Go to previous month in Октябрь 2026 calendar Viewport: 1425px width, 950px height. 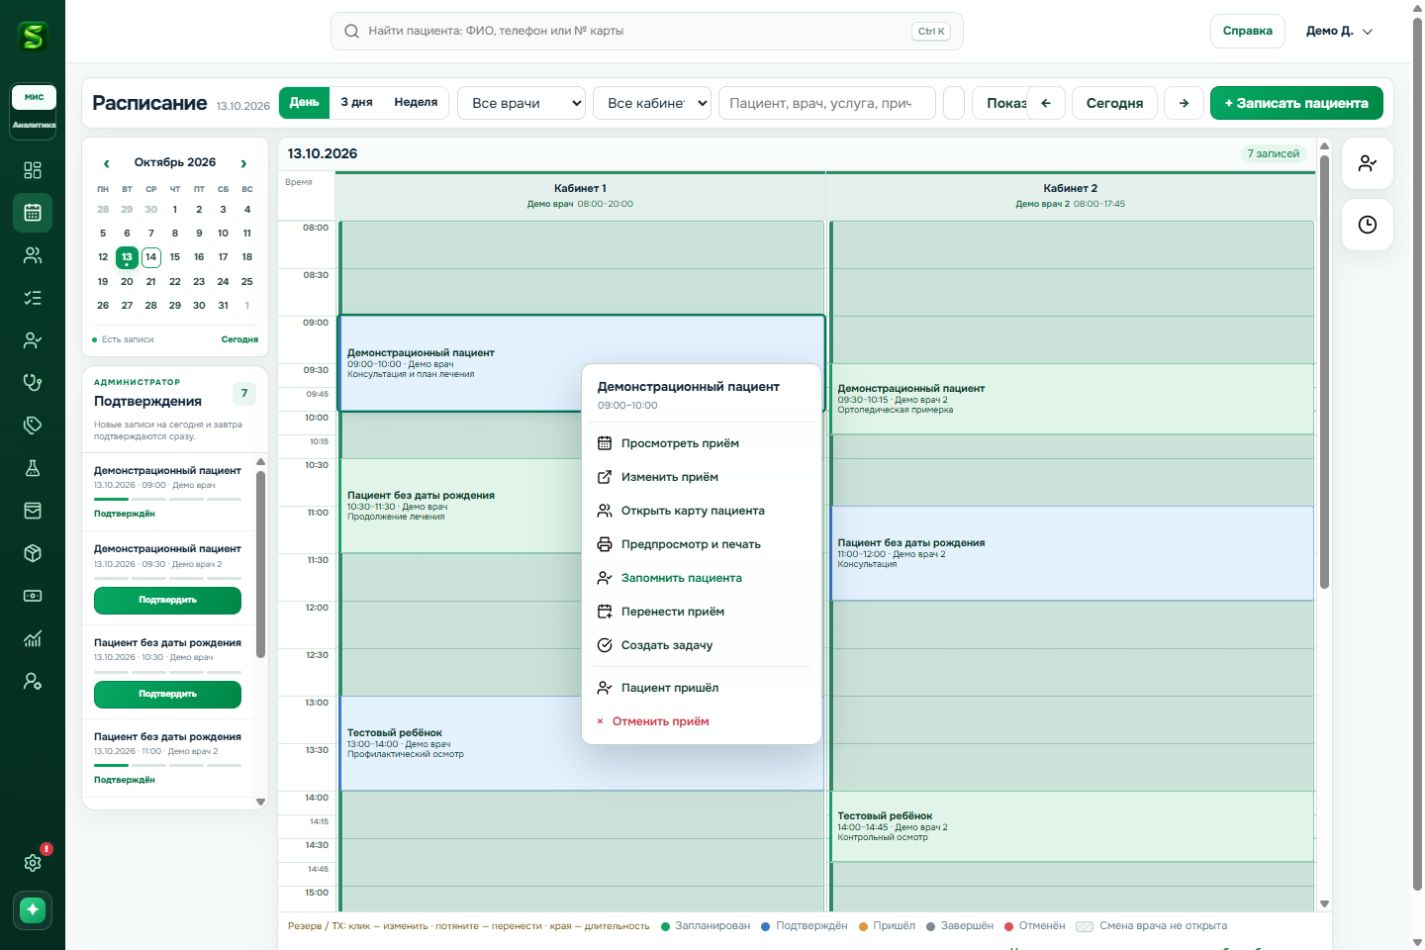click(x=106, y=163)
